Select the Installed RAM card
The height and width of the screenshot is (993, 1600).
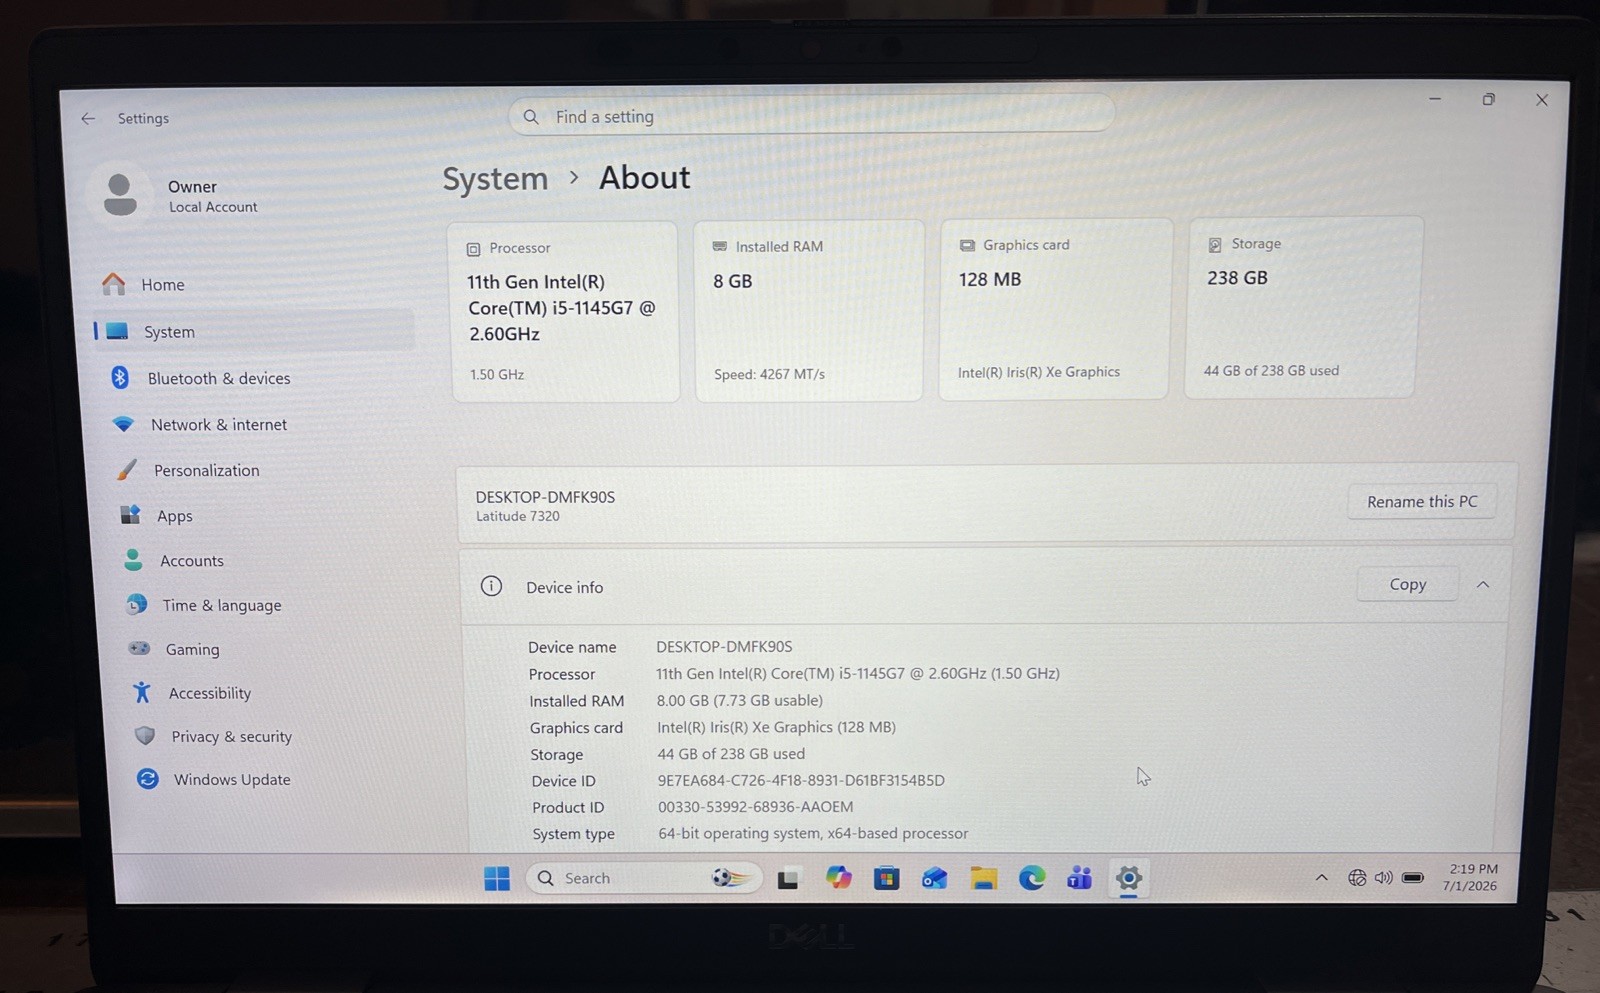point(808,311)
